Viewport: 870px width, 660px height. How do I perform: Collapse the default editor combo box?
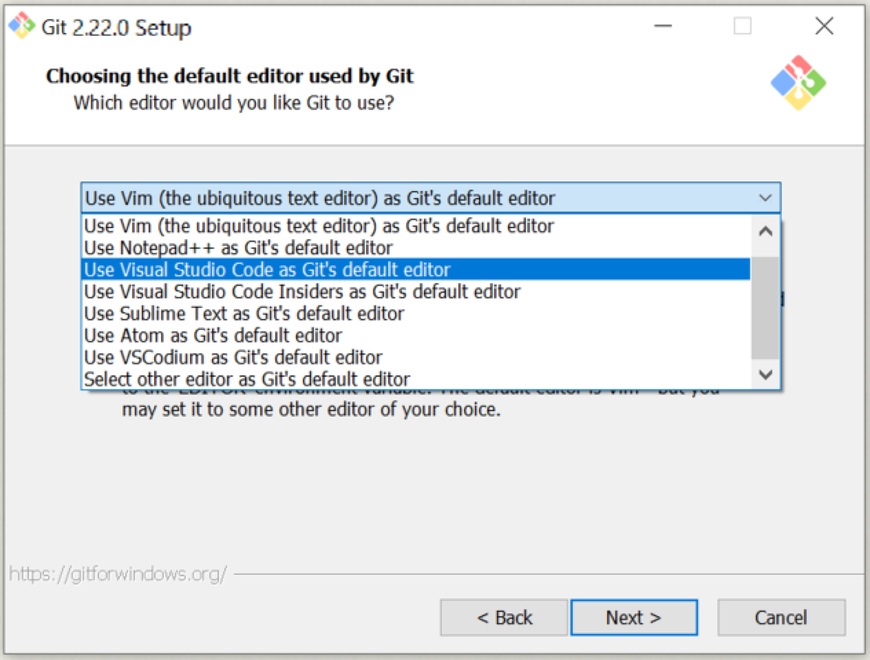click(431, 198)
